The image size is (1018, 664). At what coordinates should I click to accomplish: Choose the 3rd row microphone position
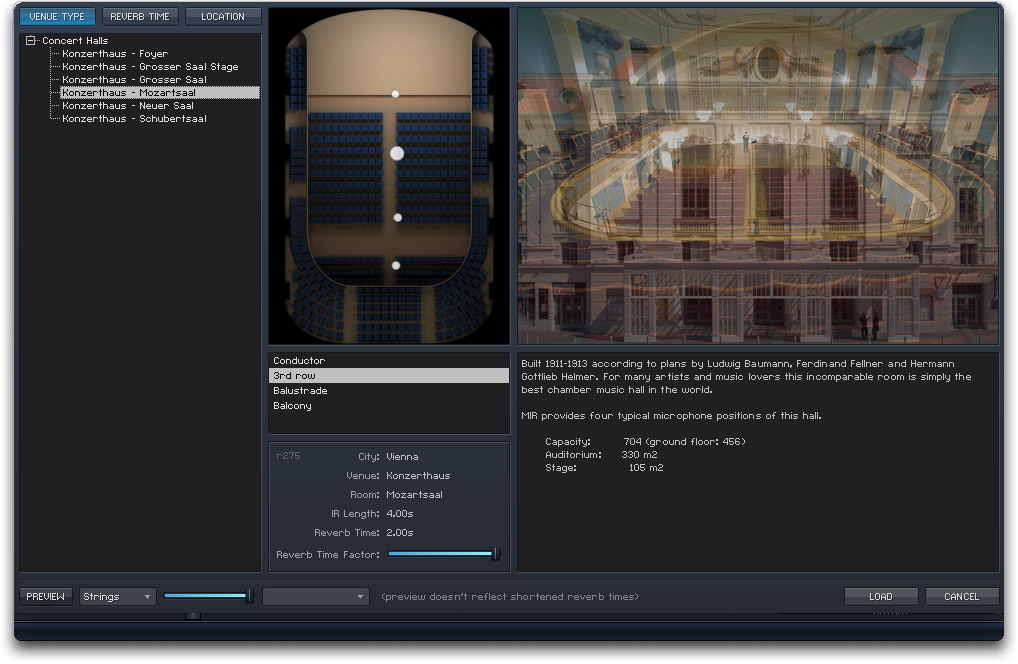tap(389, 375)
